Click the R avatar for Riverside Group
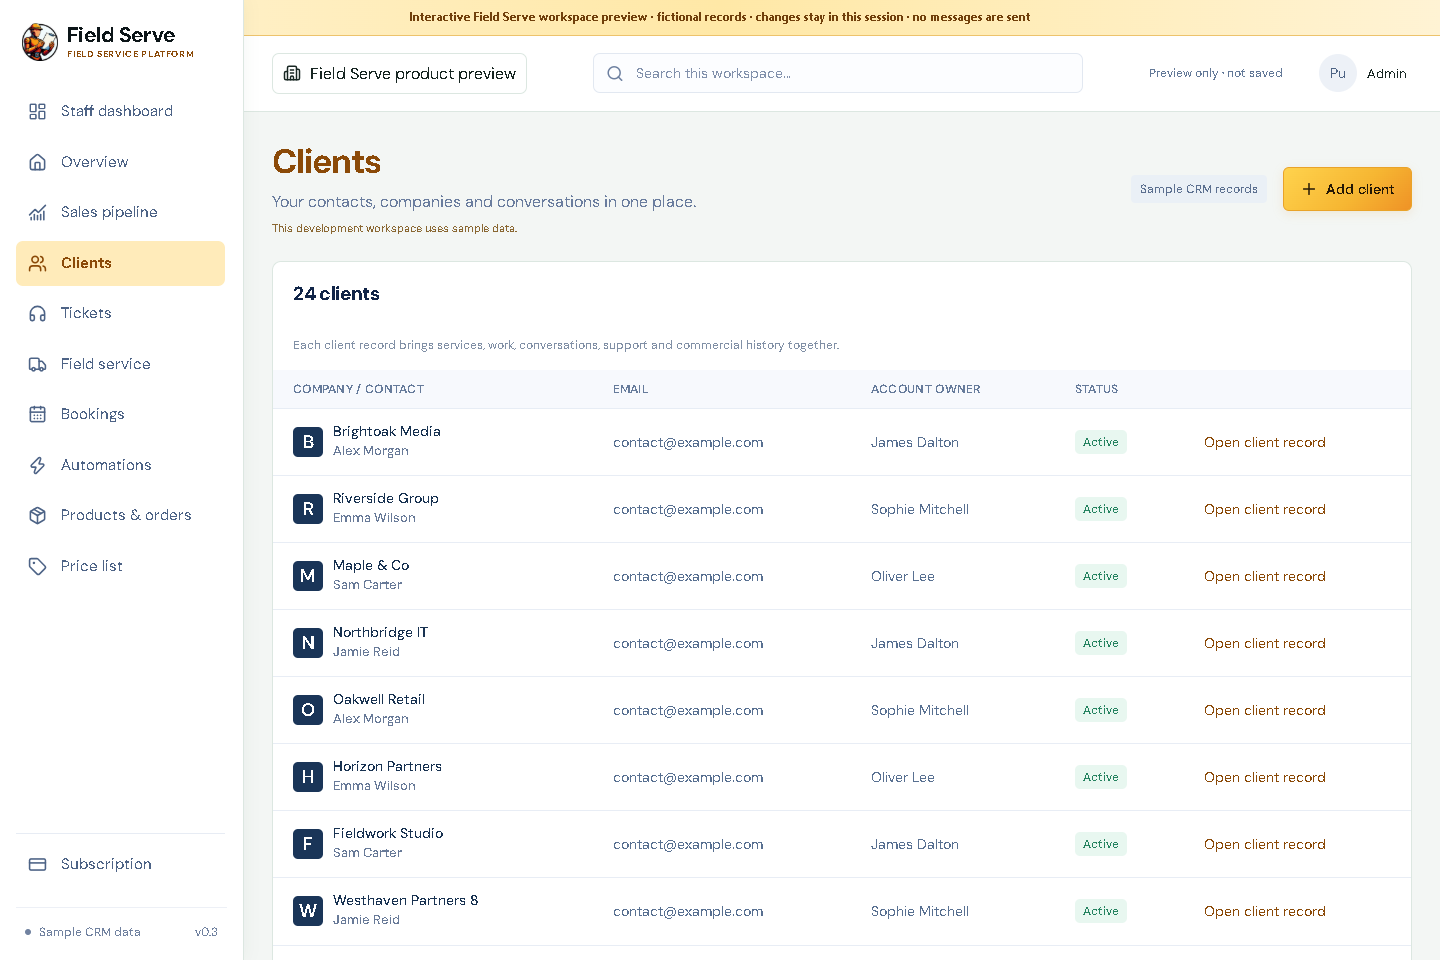The width and height of the screenshot is (1440, 960). pyautogui.click(x=308, y=509)
